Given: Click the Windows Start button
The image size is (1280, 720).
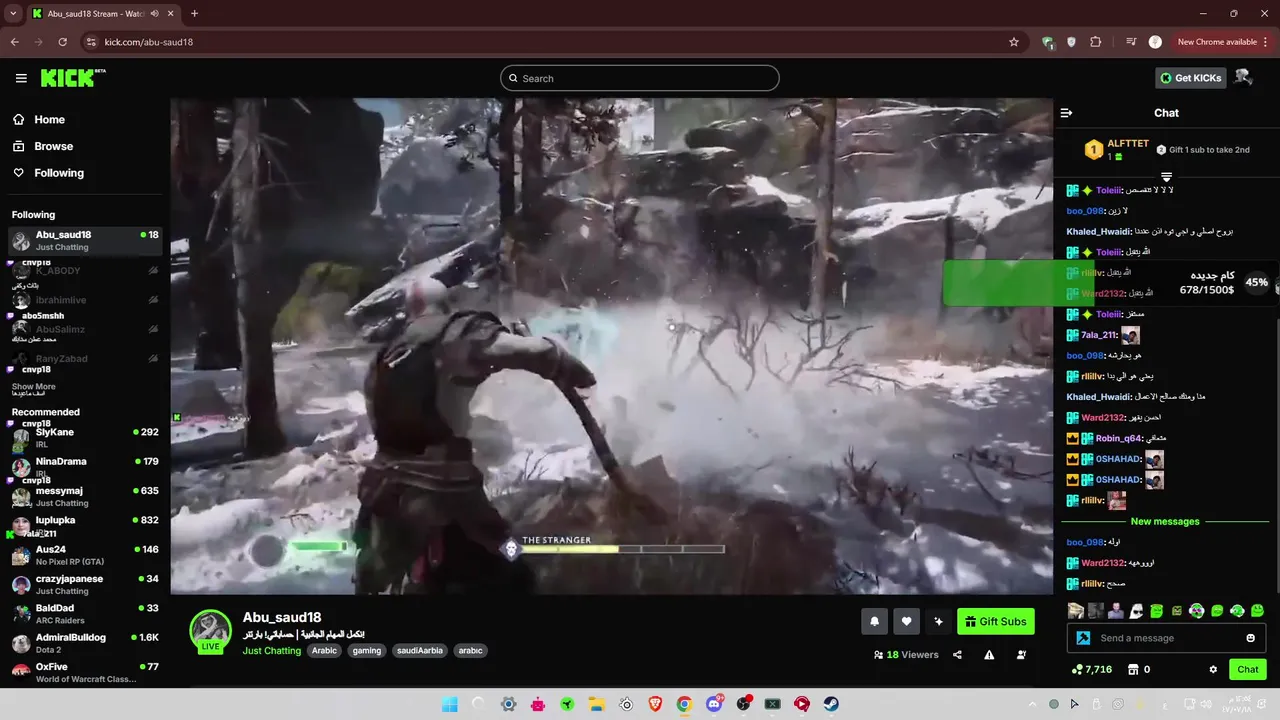Looking at the screenshot, I should tap(449, 704).
